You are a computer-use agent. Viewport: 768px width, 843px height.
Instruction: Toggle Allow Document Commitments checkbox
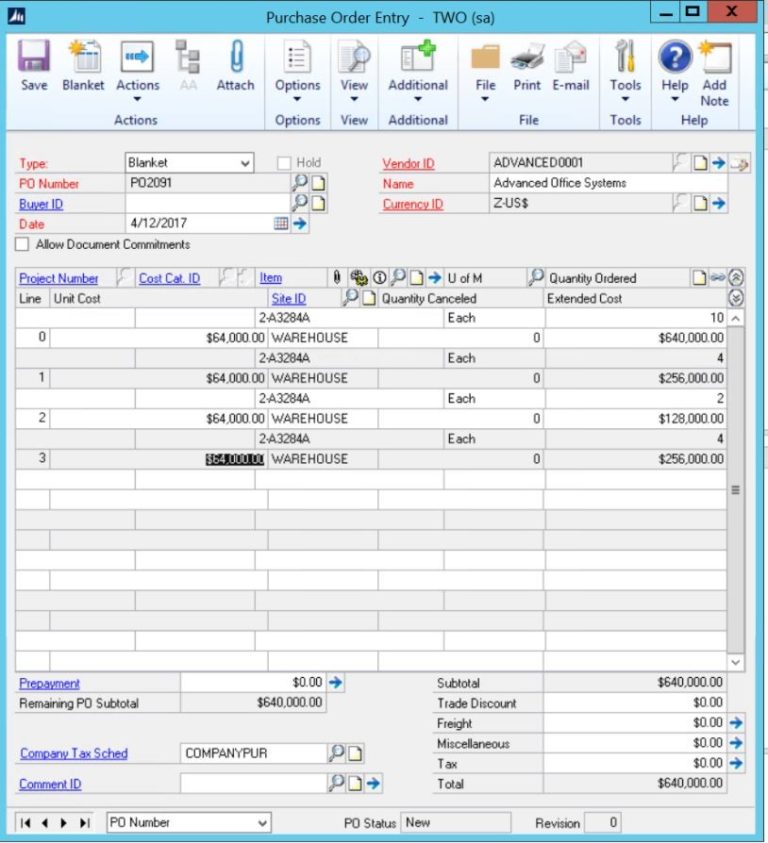[22, 245]
